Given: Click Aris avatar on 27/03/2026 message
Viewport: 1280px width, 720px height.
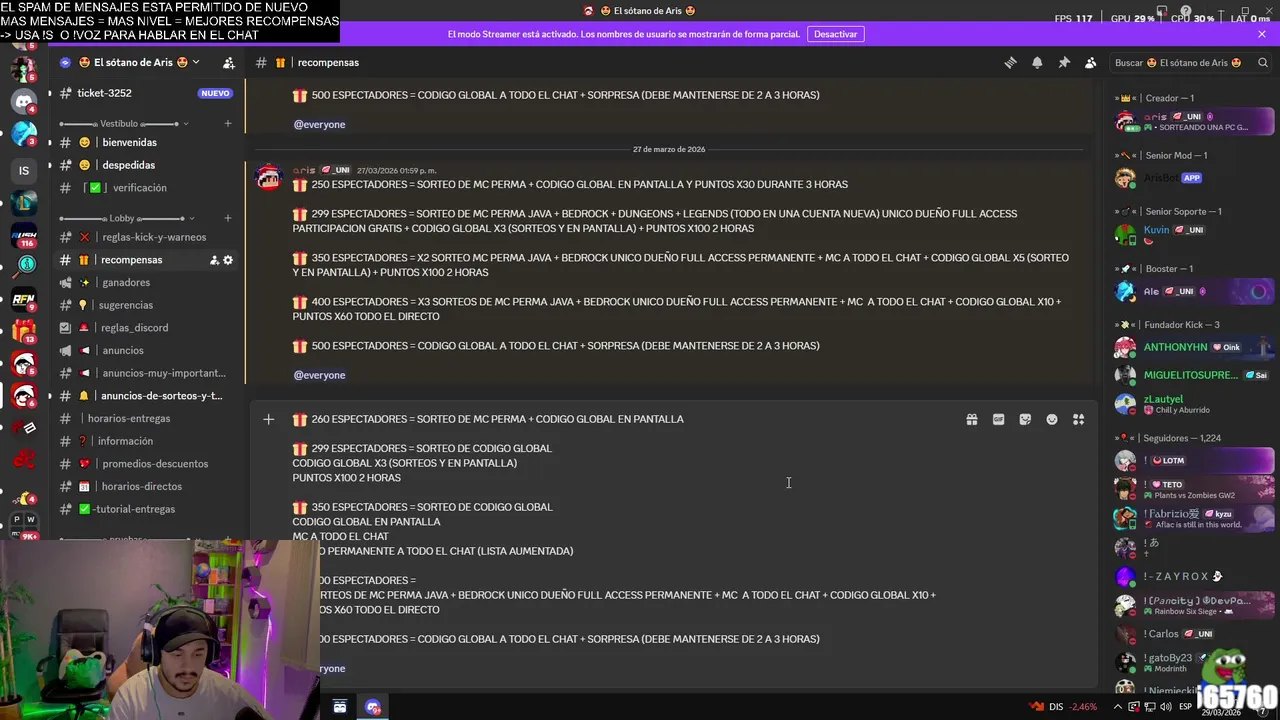Looking at the screenshot, I should click(x=268, y=177).
